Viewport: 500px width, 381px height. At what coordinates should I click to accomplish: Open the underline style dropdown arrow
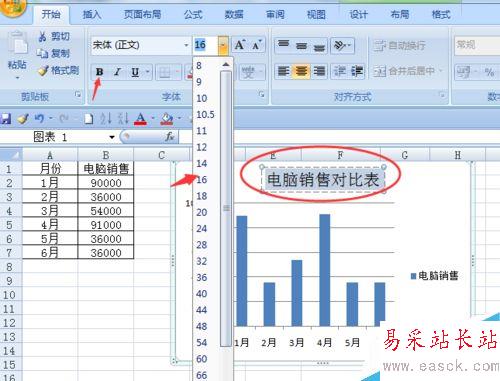pos(147,72)
